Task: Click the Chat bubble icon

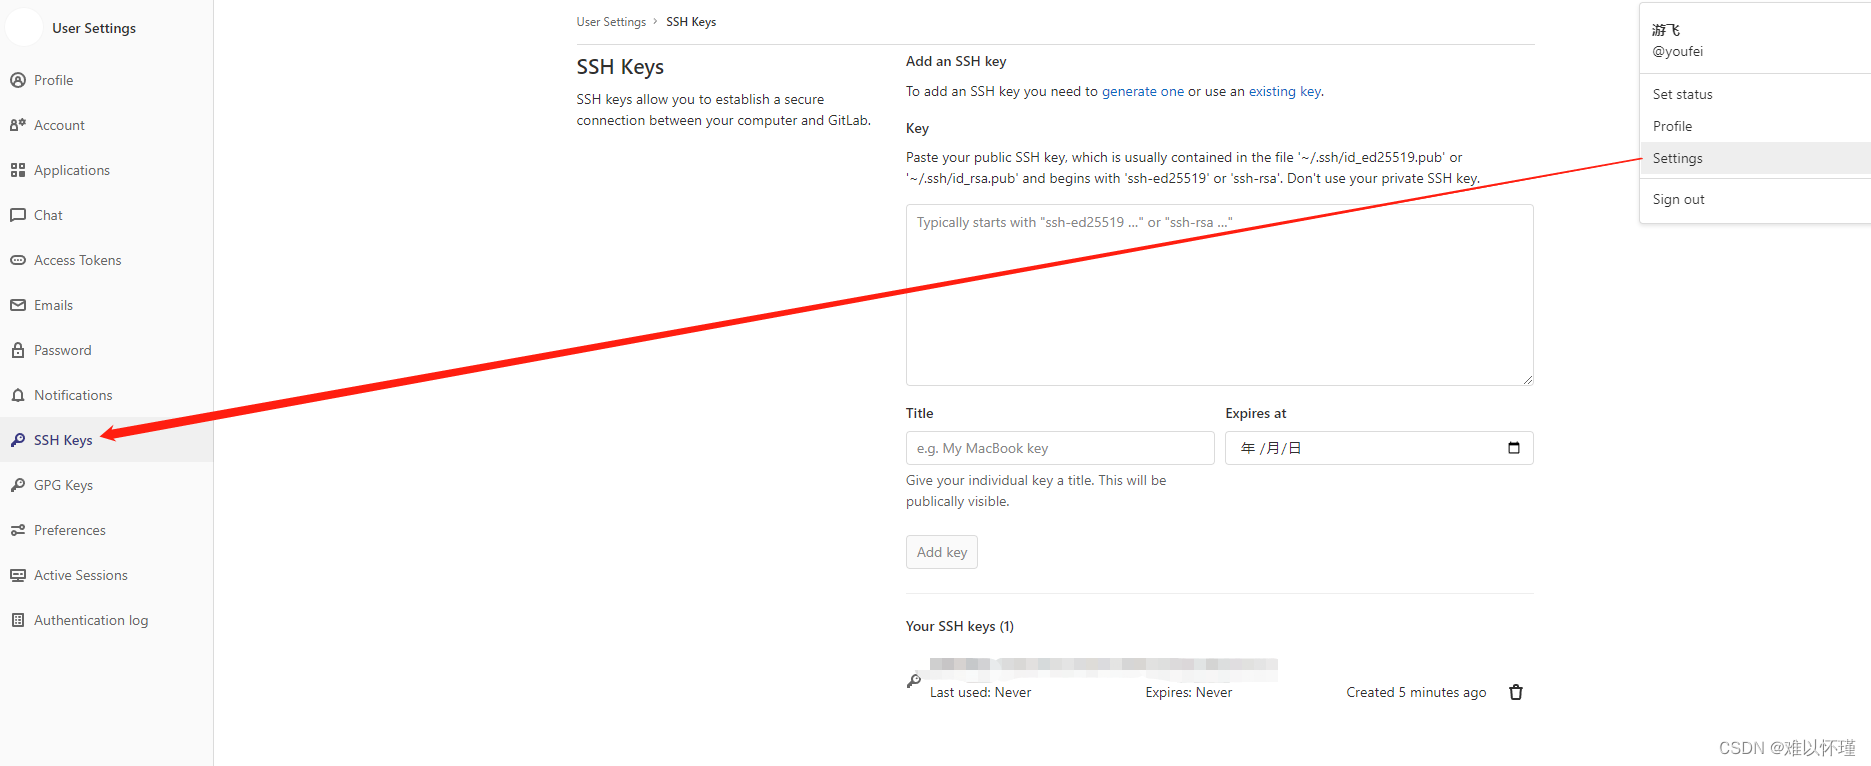Action: [x=18, y=215]
